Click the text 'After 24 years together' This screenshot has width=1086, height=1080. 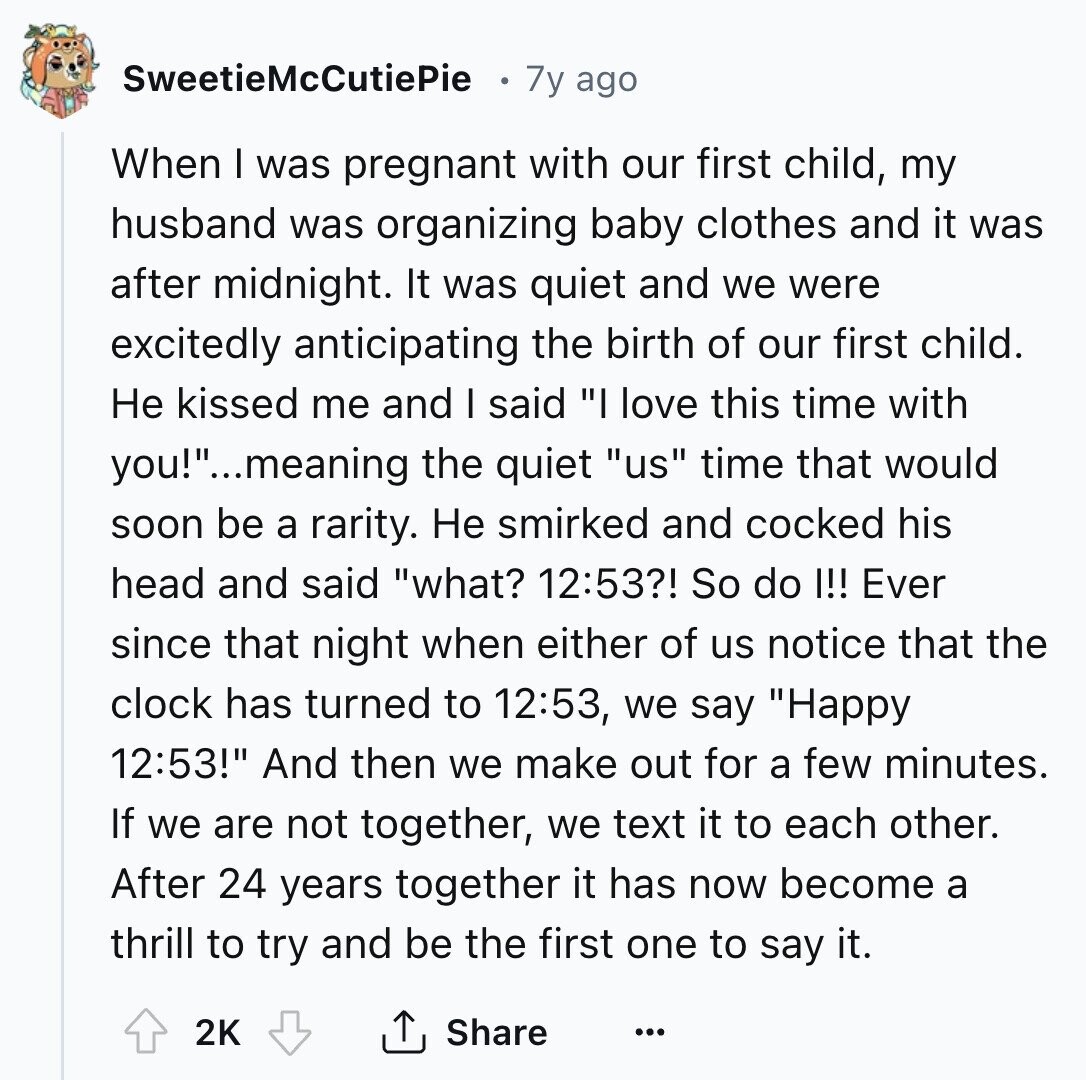point(353,885)
